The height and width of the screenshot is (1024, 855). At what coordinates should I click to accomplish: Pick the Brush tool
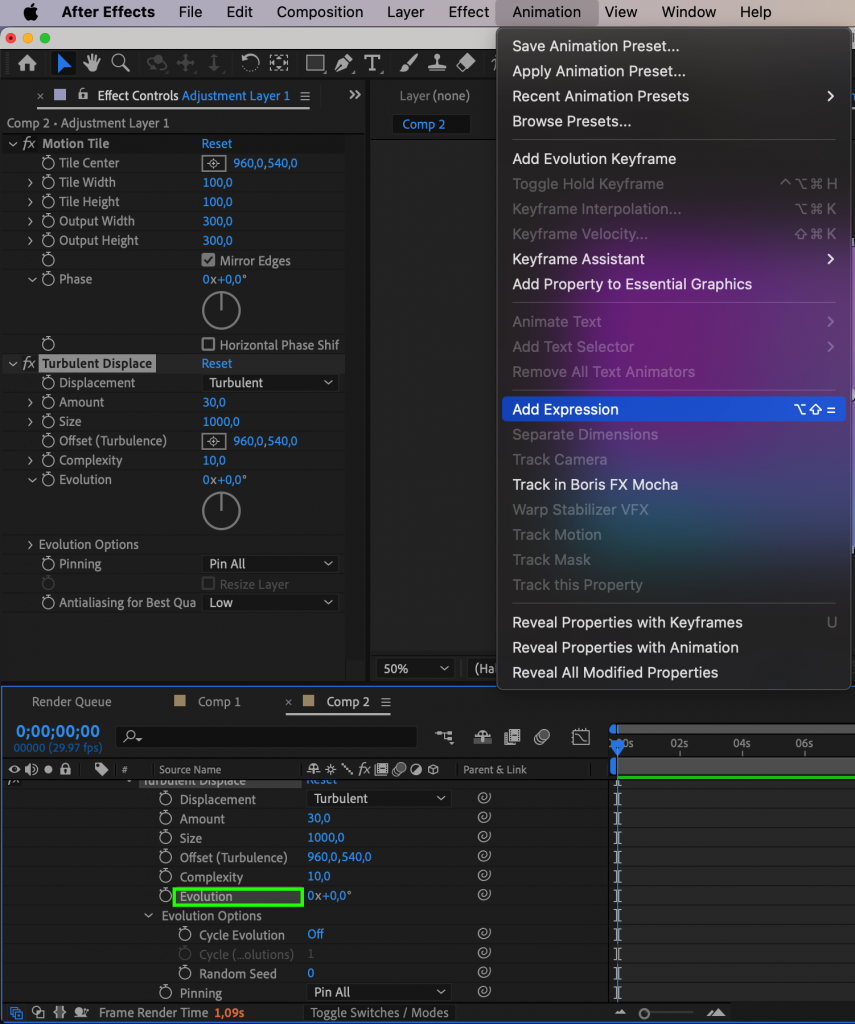[408, 62]
